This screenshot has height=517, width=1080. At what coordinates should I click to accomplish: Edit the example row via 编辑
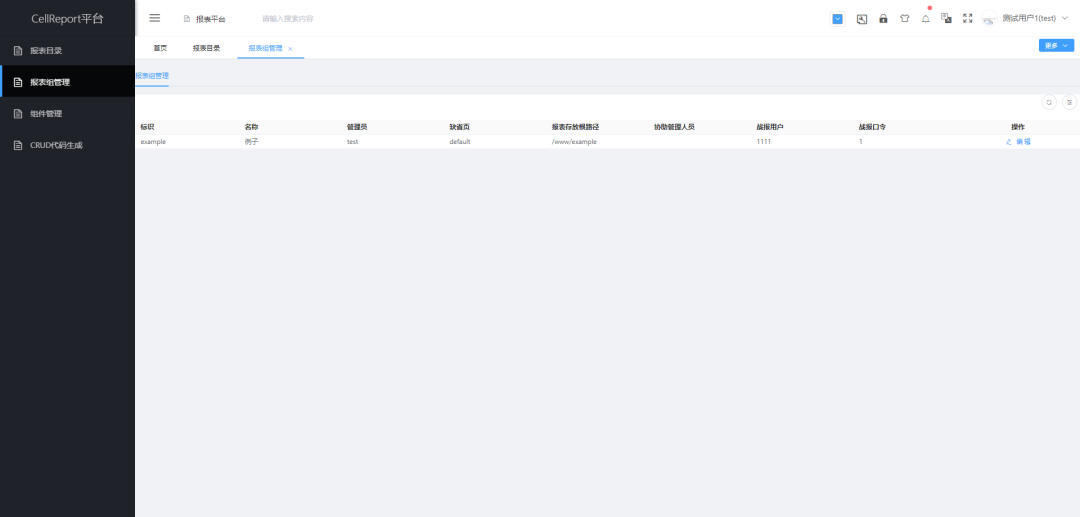(1019, 141)
